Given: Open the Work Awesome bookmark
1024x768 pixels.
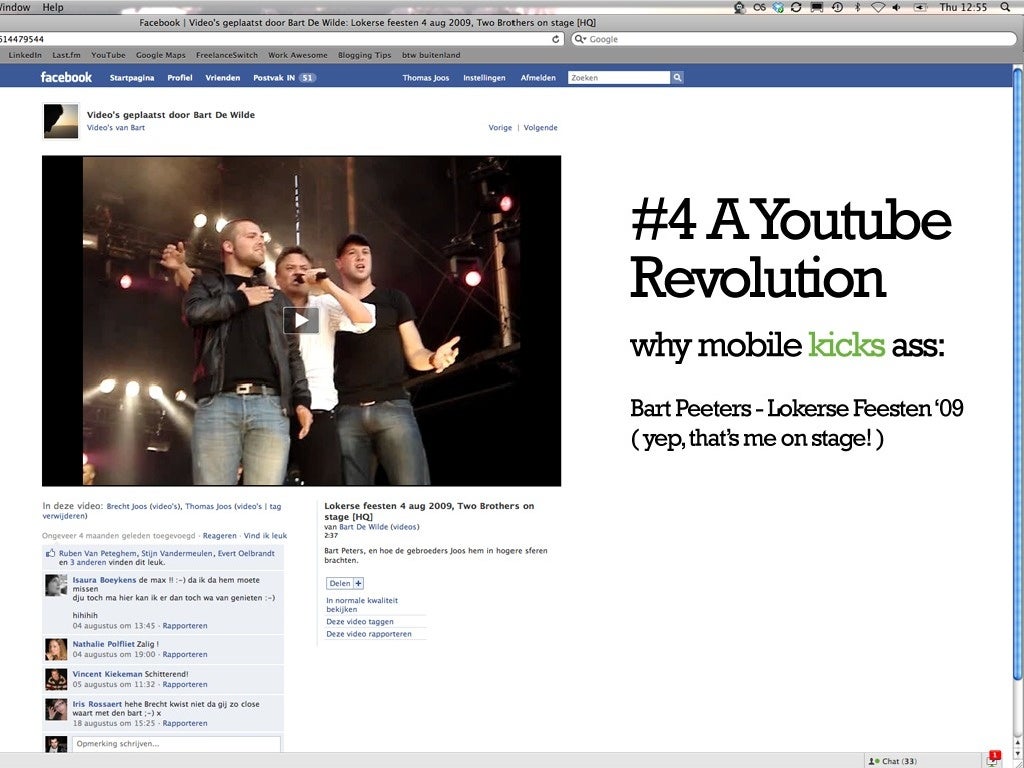Looking at the screenshot, I should point(298,56).
